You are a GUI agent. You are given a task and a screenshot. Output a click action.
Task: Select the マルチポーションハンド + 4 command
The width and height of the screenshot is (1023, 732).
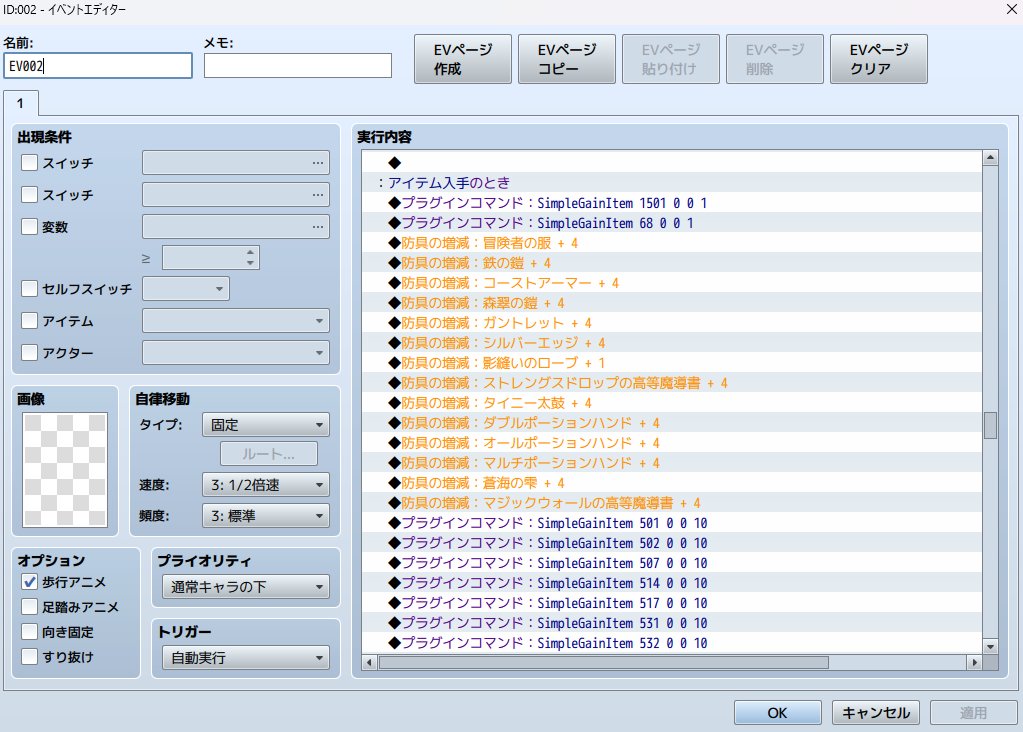coord(671,463)
